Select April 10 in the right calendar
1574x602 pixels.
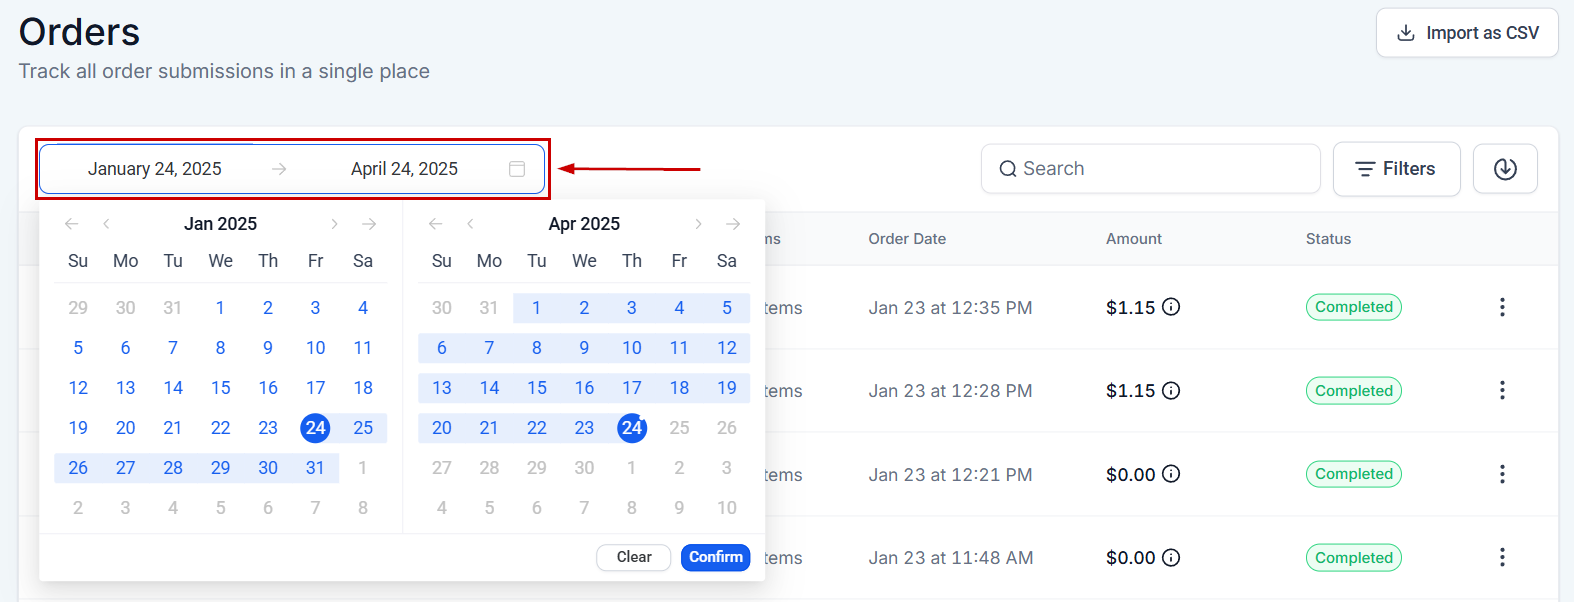point(632,348)
